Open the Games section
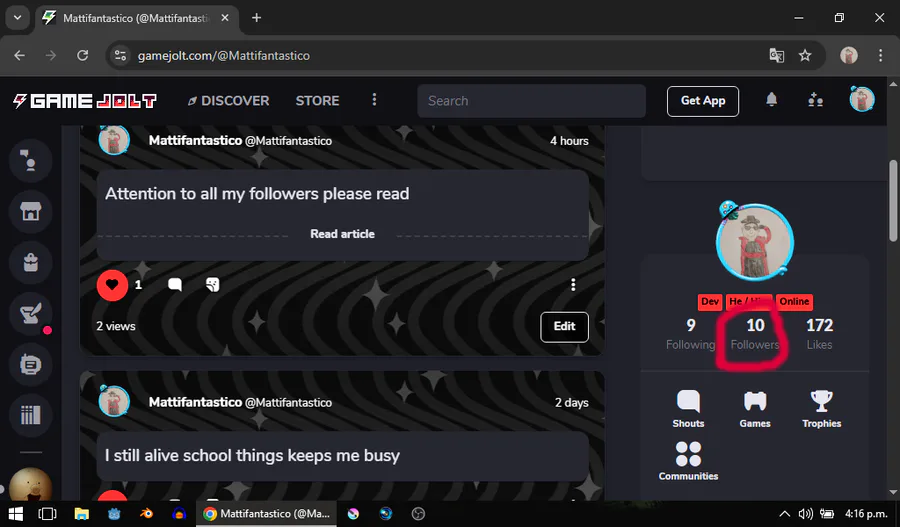This screenshot has height=527, width=900. click(x=755, y=409)
